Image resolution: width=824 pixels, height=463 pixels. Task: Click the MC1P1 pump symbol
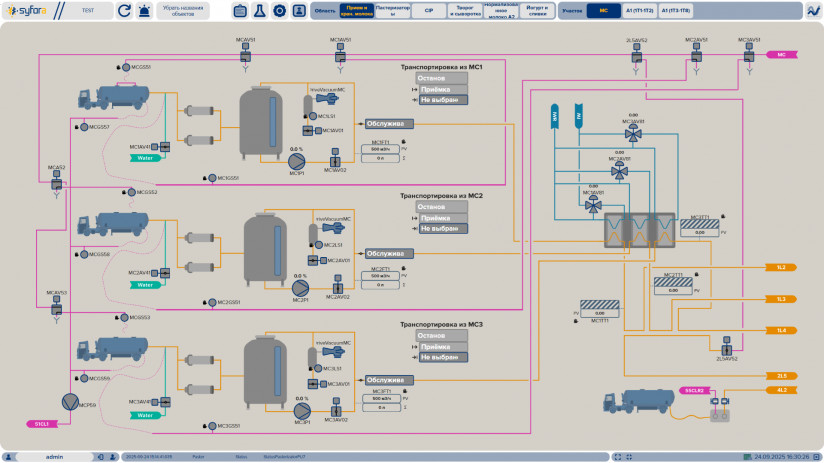coord(295,160)
